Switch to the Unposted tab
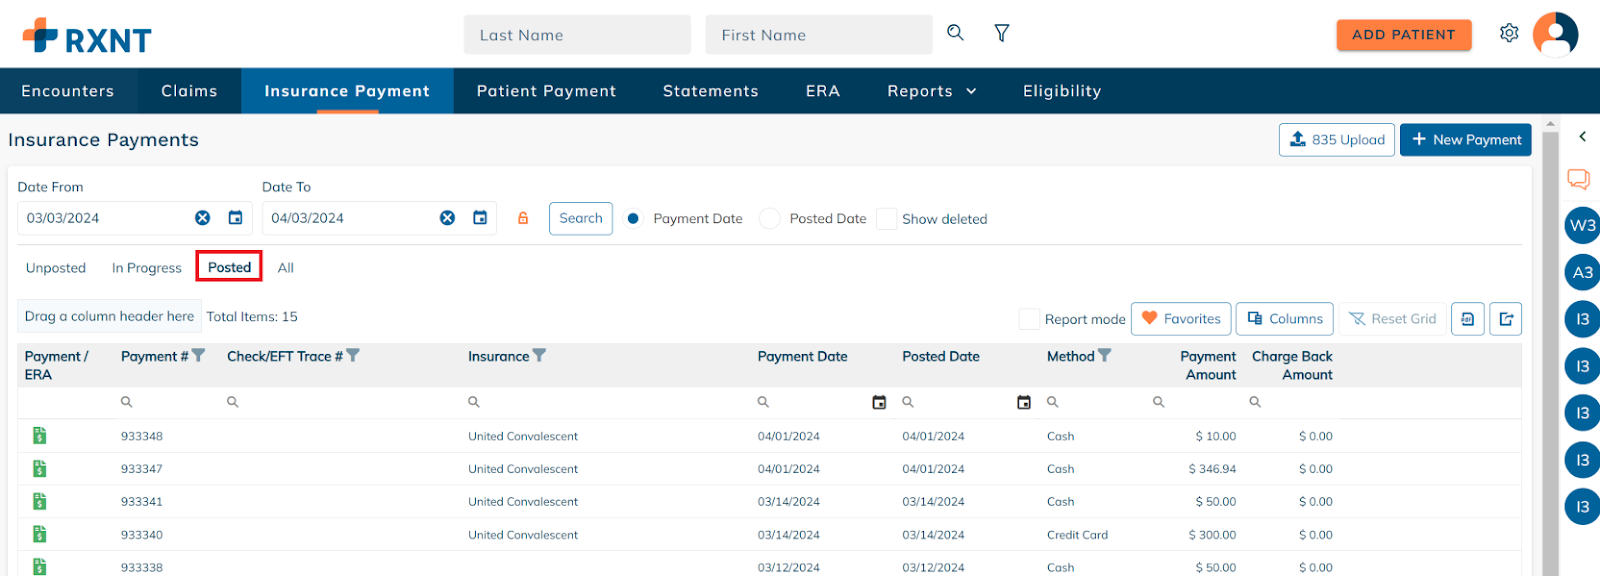Viewport: 1600px width, 576px height. coord(56,268)
